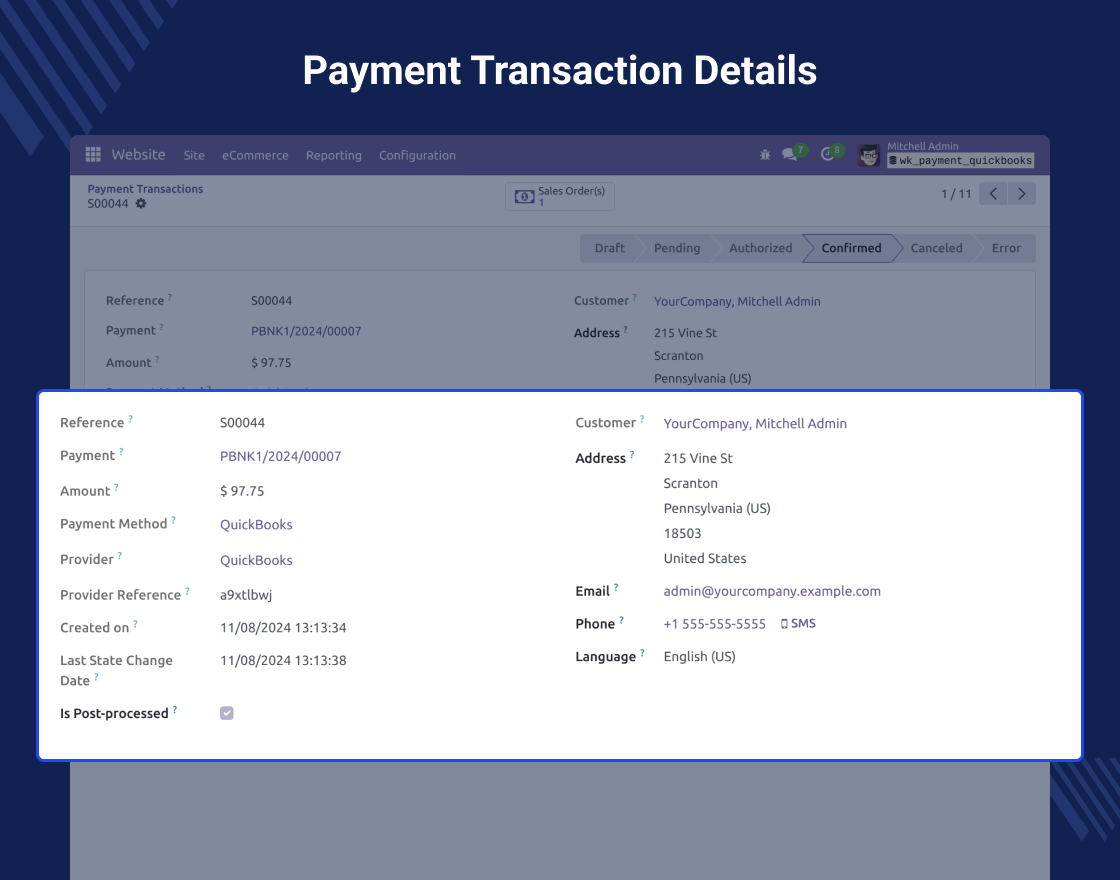Open payment PBNK1/2024/00007 in highlighted panel
The image size is (1120, 880).
point(280,456)
